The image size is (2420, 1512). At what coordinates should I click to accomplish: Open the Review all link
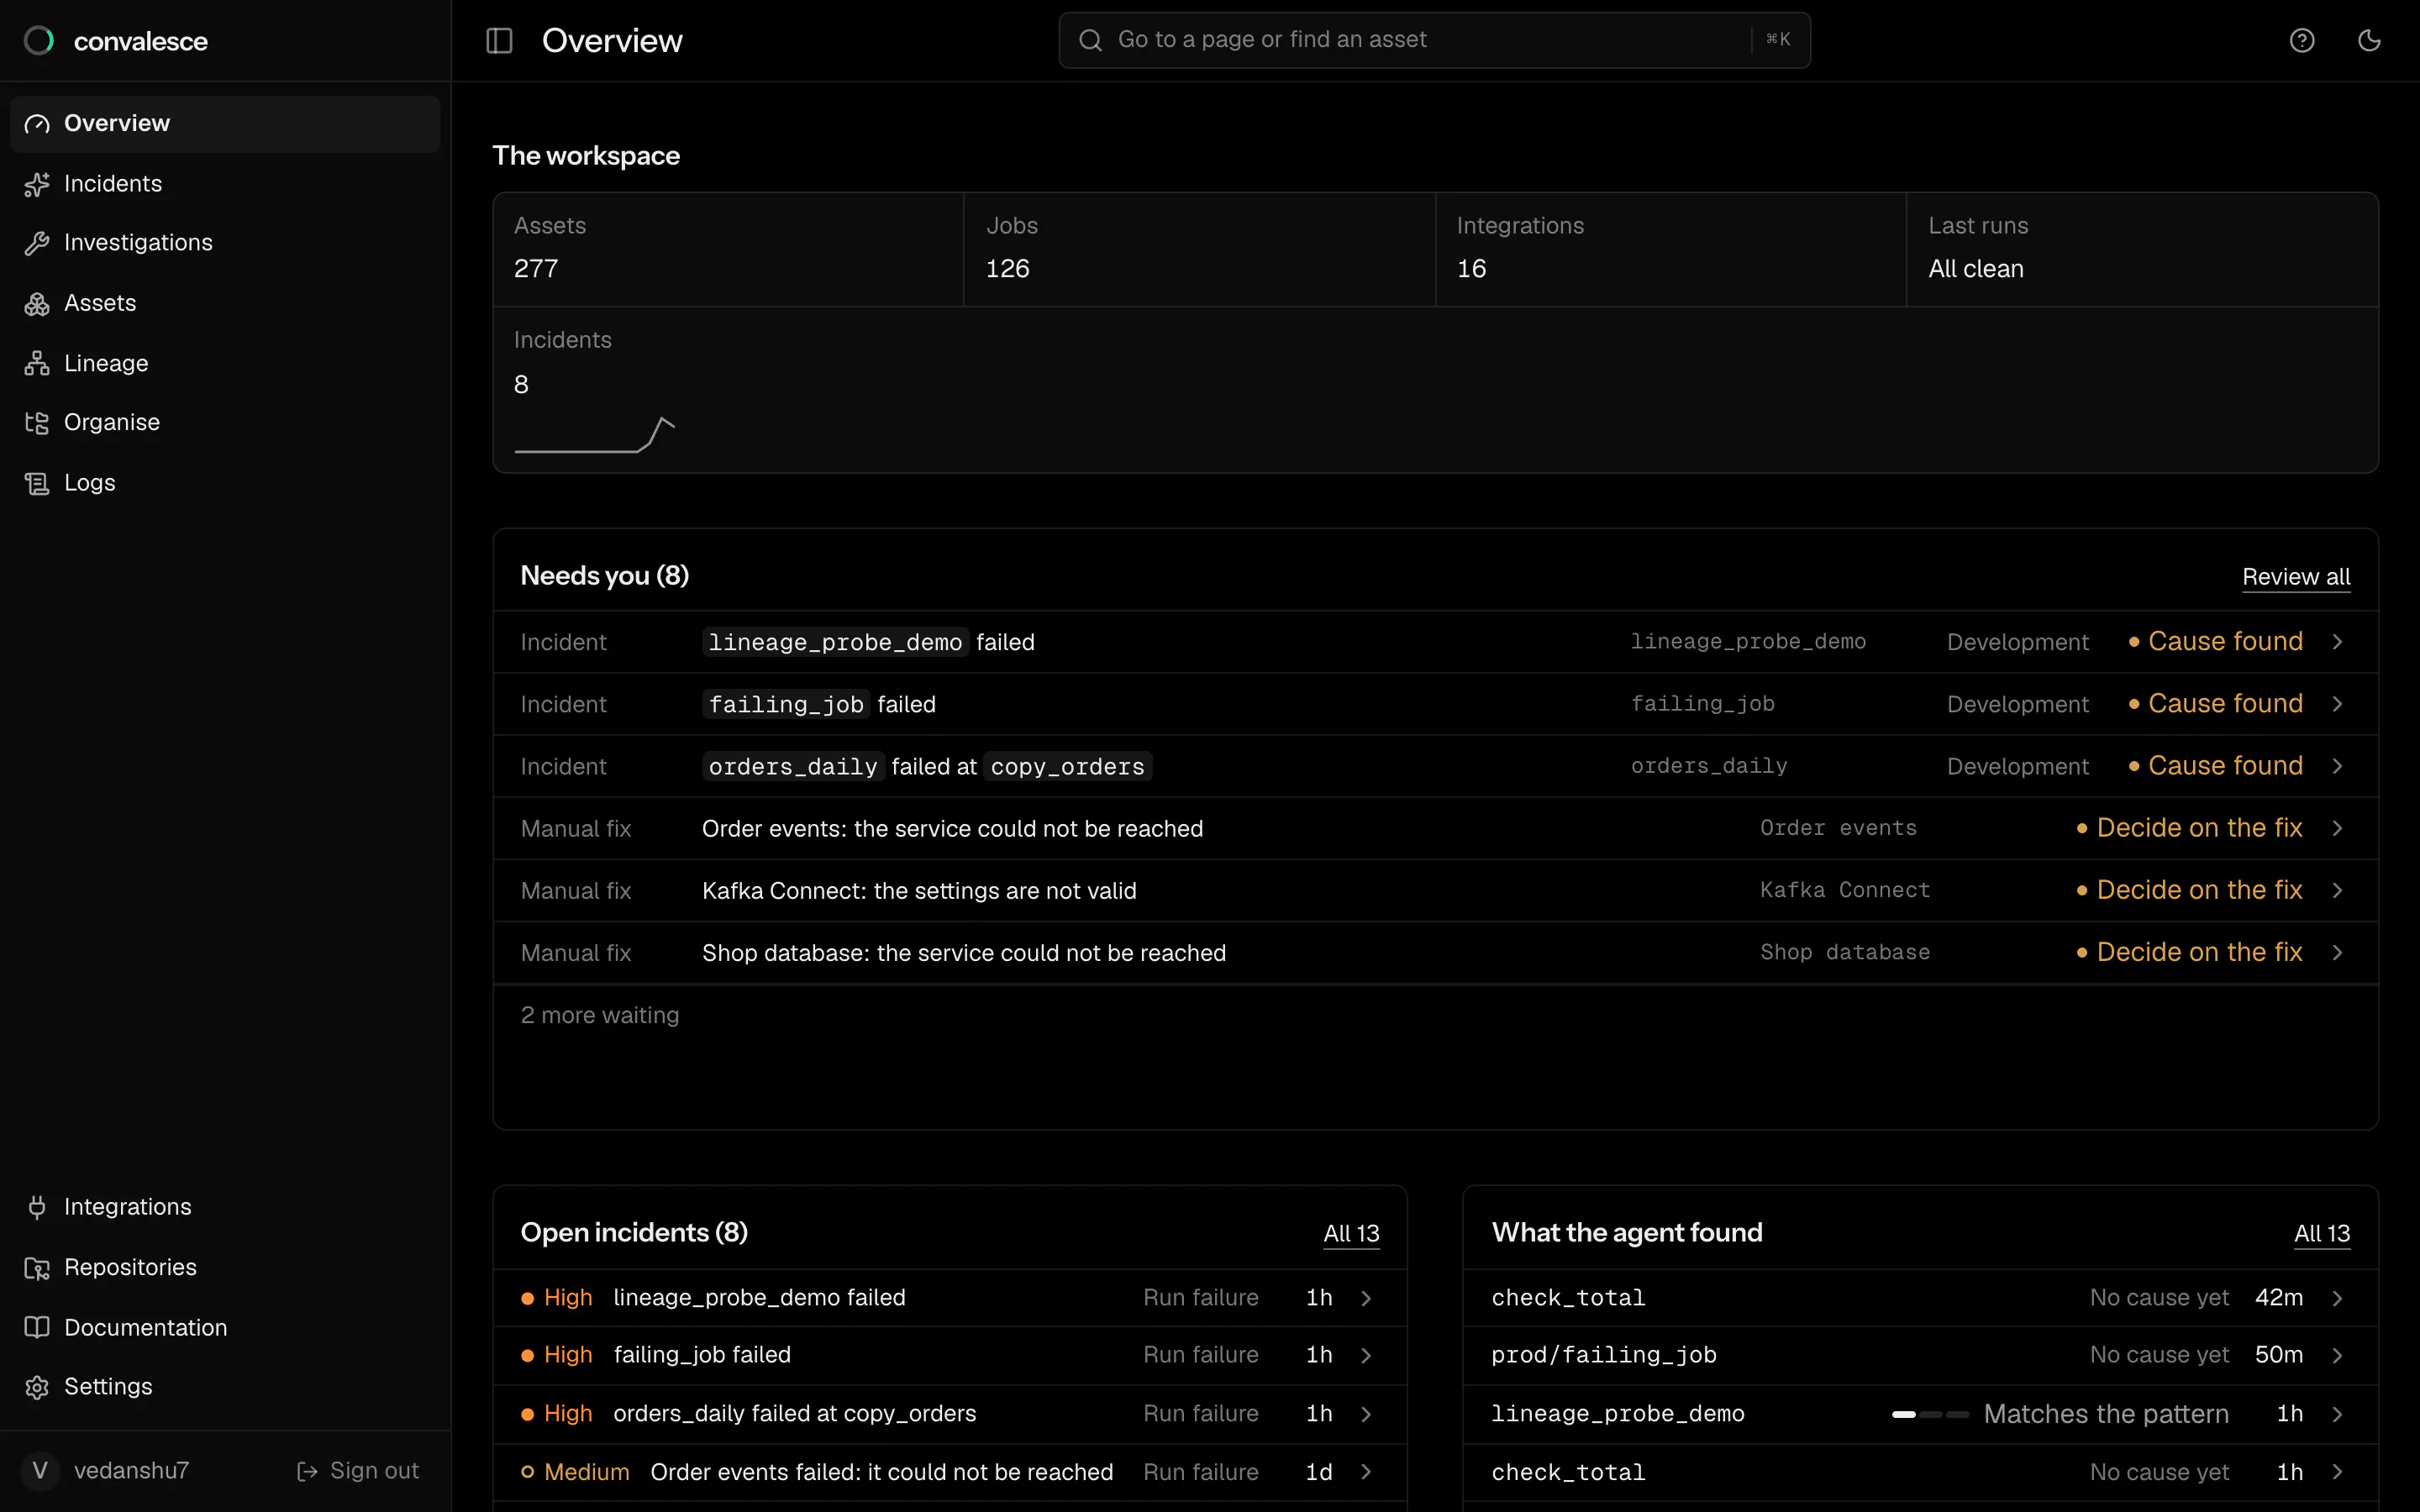pyautogui.click(x=2296, y=577)
